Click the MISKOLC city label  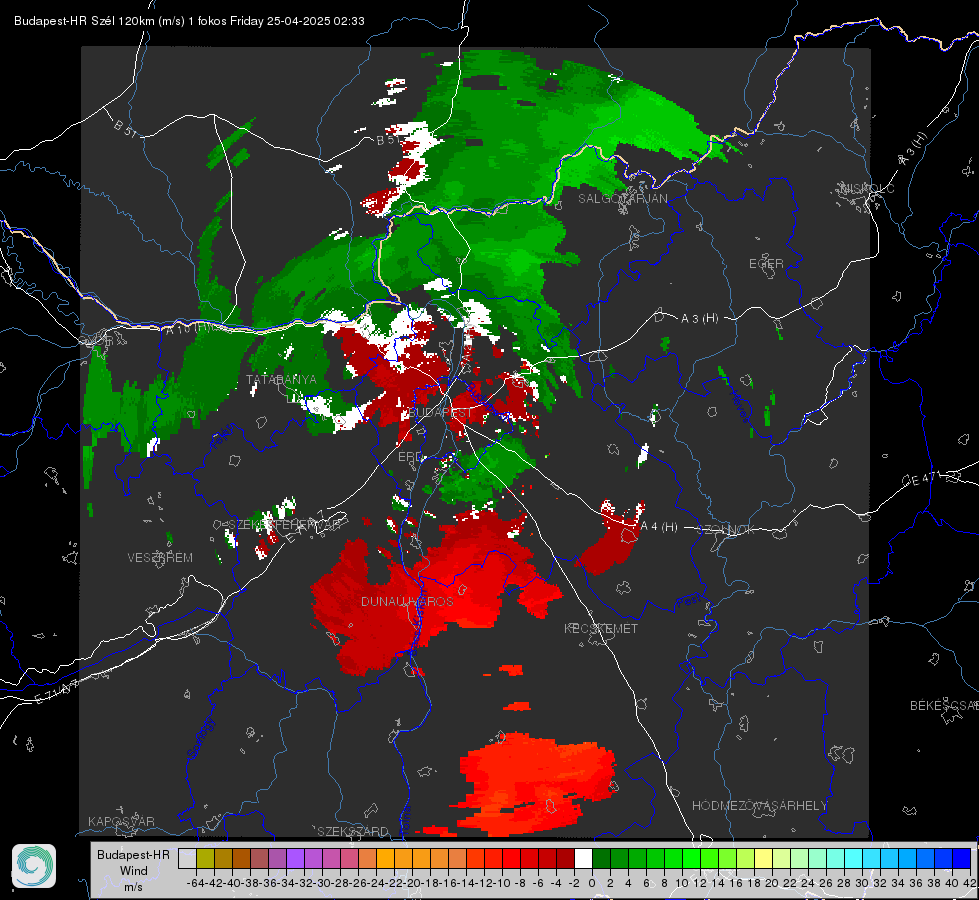click(867, 188)
